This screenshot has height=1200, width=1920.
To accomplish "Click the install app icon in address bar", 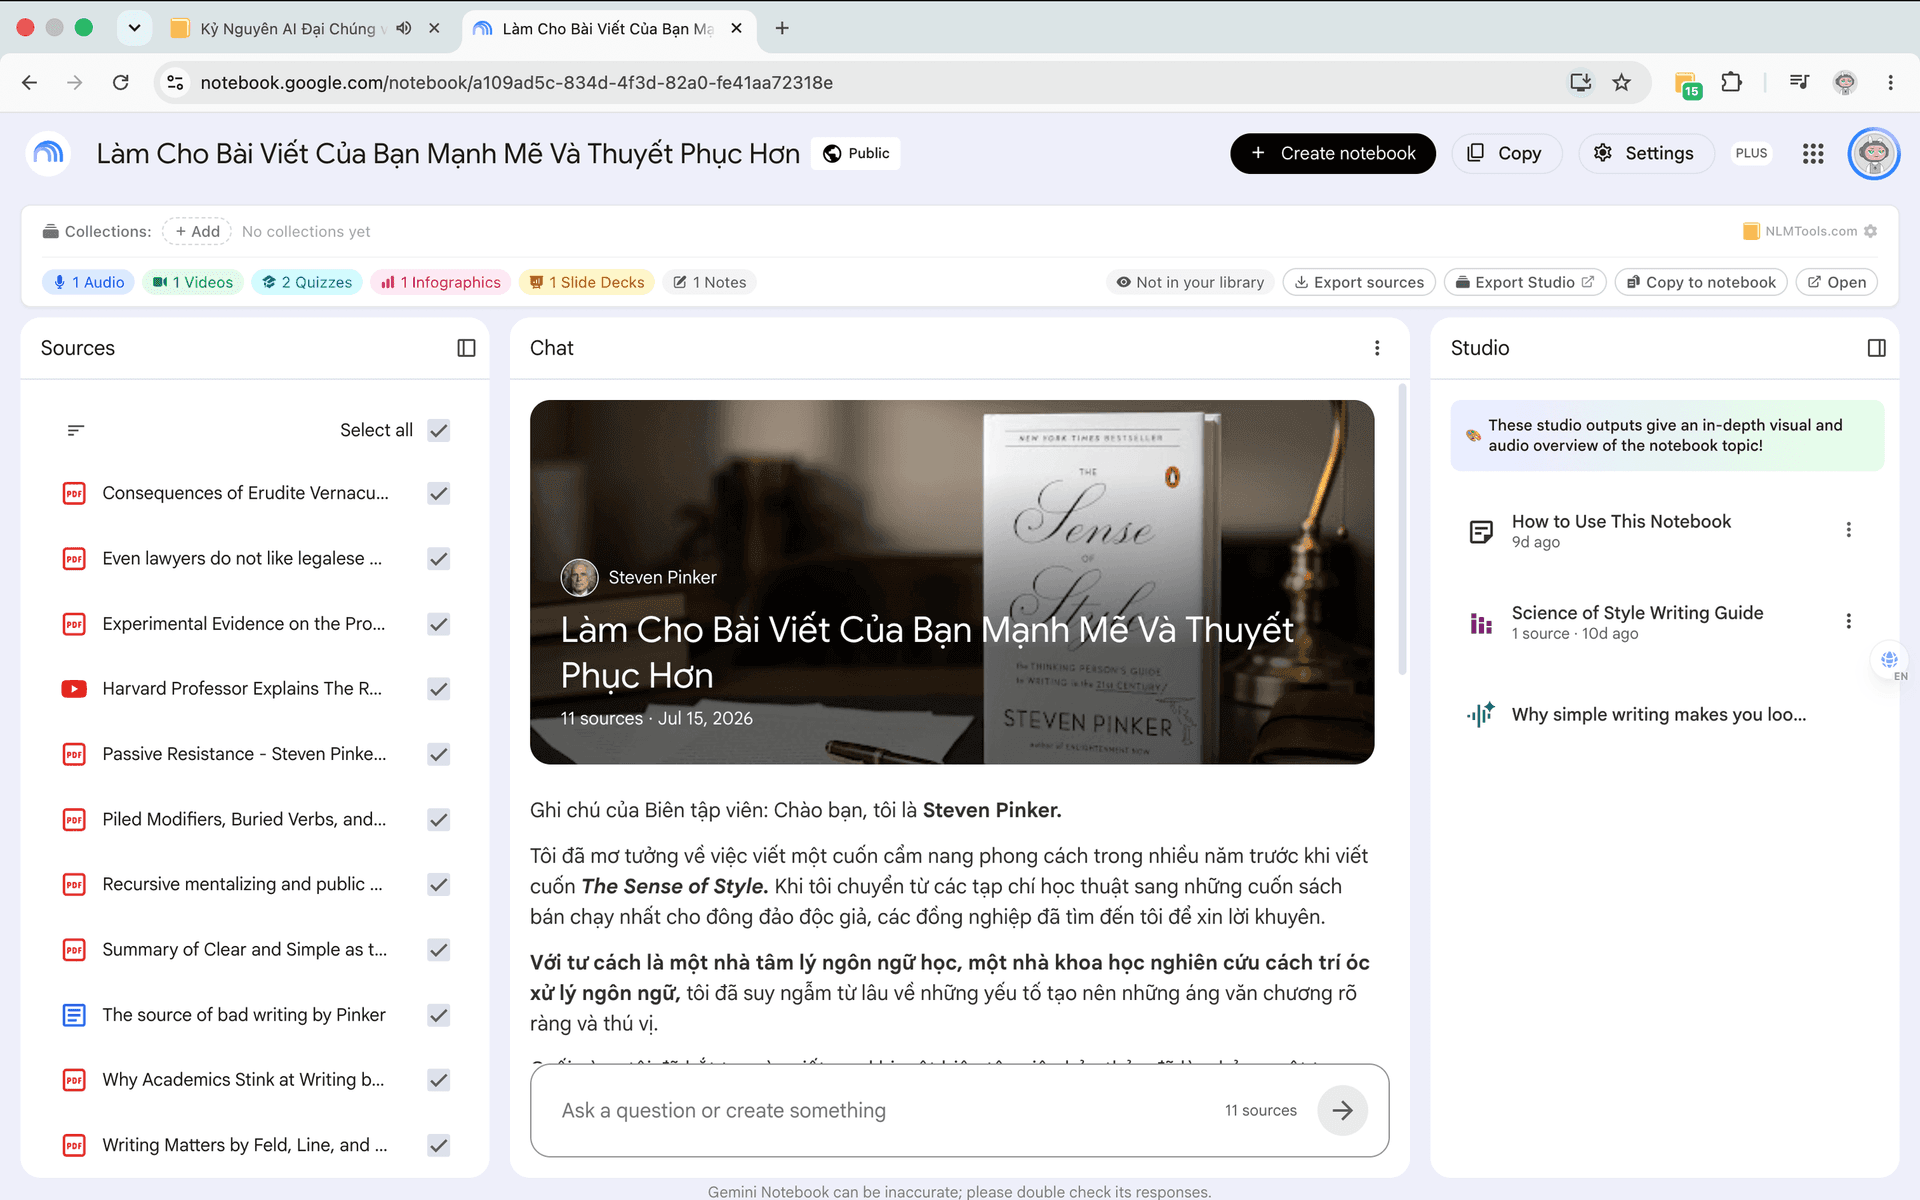I will pos(1580,83).
